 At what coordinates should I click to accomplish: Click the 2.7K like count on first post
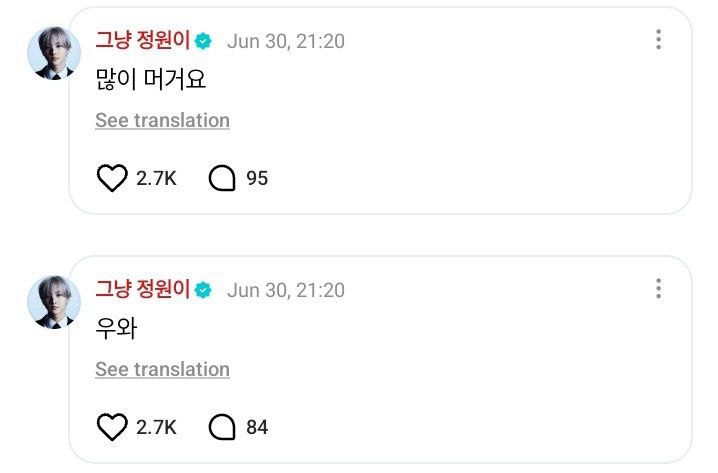tap(156, 179)
